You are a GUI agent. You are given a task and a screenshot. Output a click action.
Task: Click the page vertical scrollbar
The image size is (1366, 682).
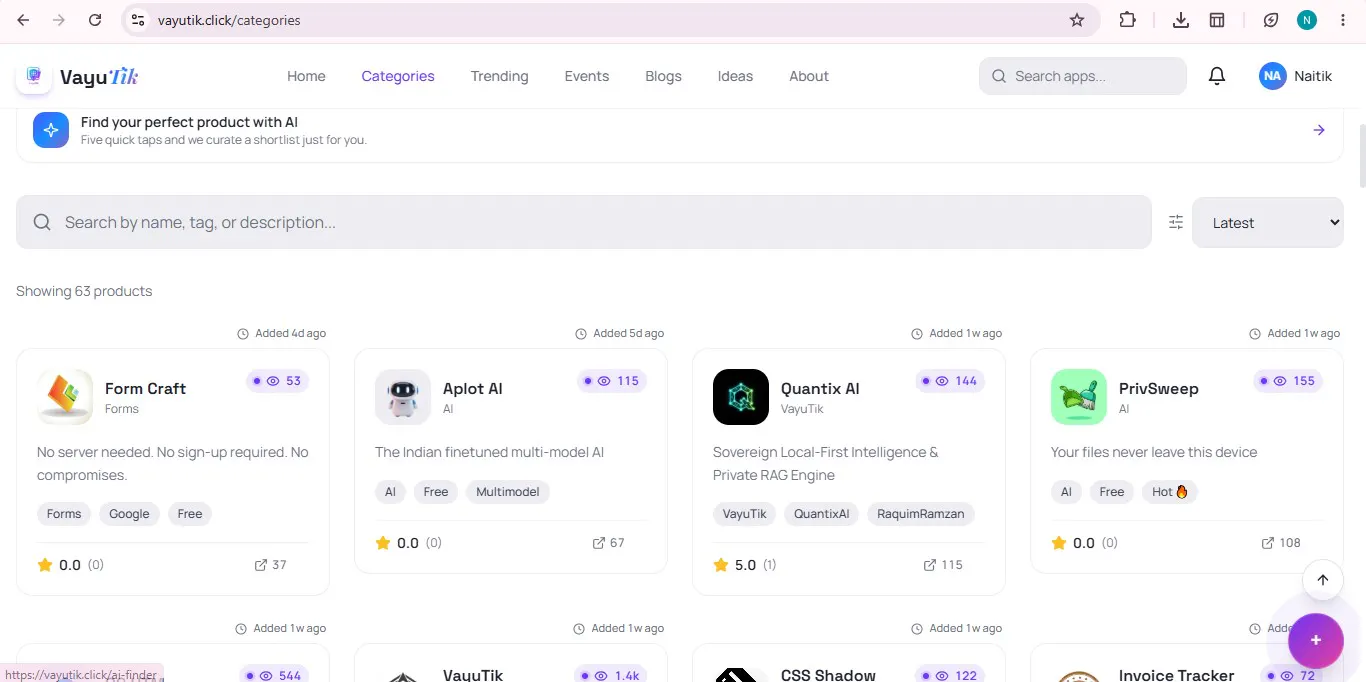coord(1361,155)
